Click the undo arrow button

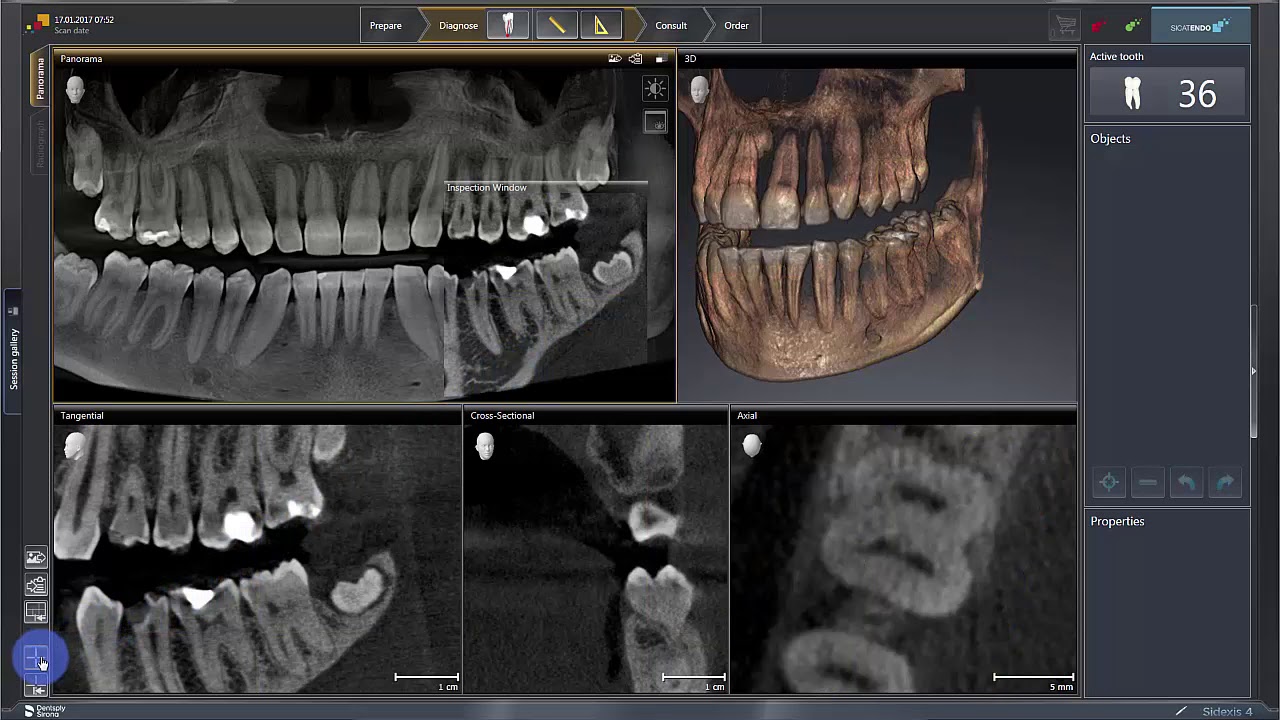tap(1186, 483)
